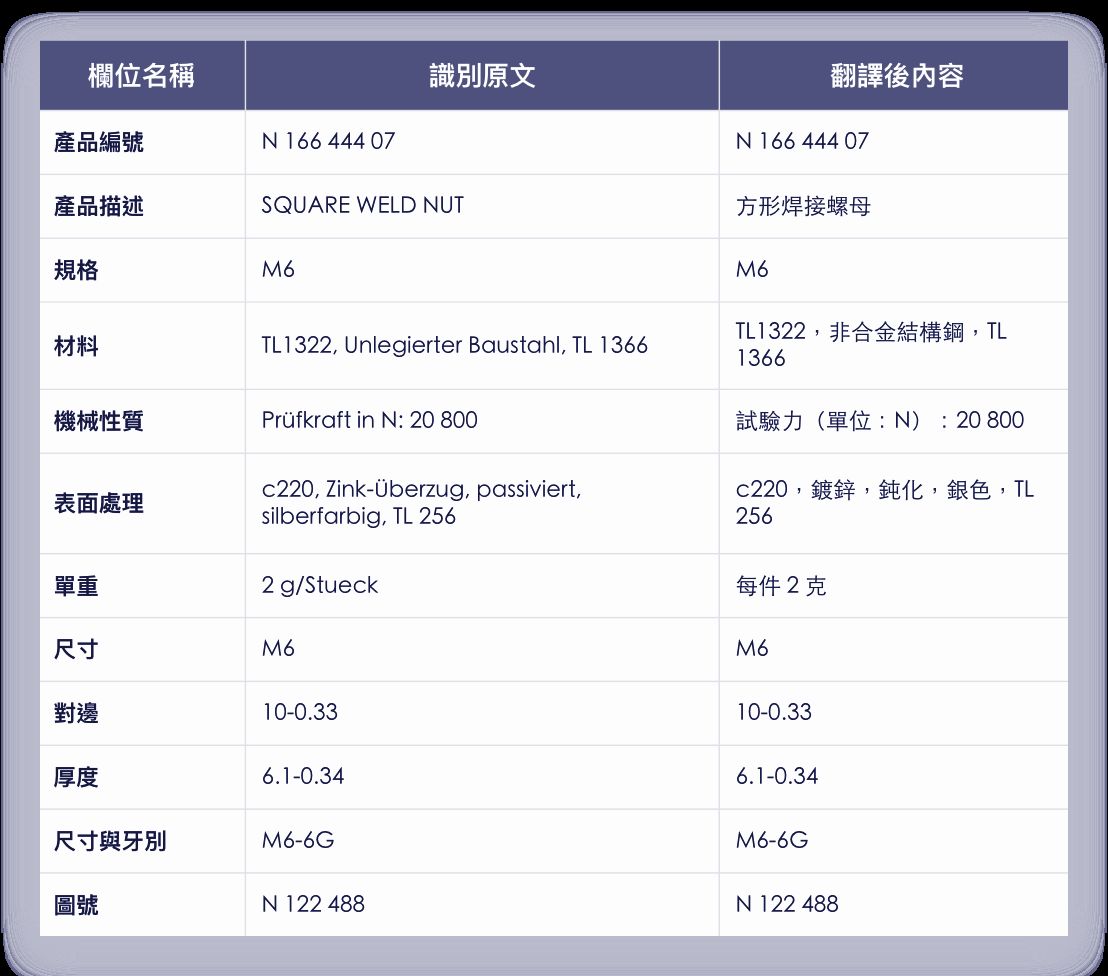Screen dimensions: 1108x976
Task: Click M6-6G under 識別原文
Action: (482, 841)
